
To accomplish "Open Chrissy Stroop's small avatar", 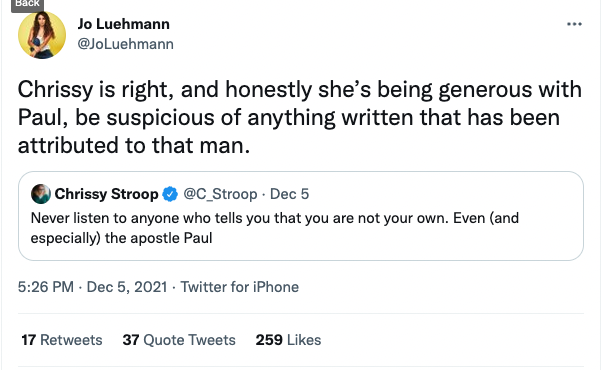I will pos(41,194).
